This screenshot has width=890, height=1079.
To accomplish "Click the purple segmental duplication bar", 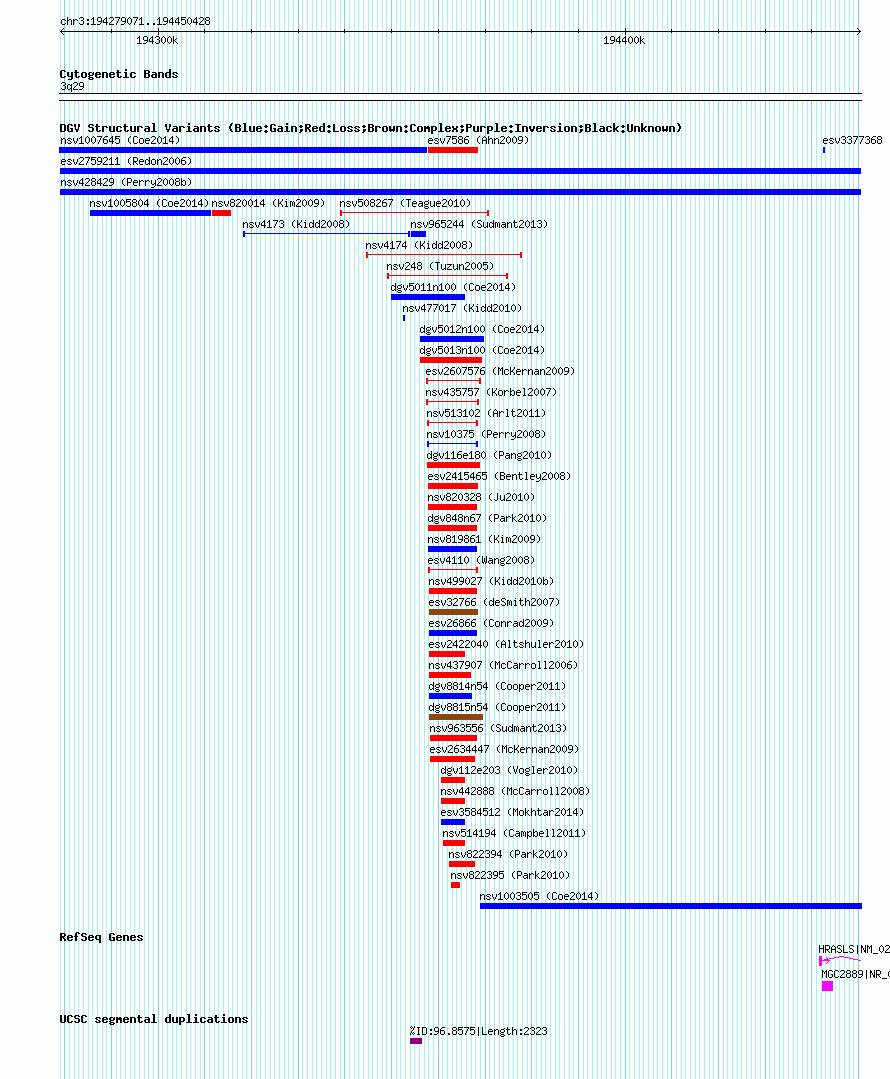I will pyautogui.click(x=416, y=1041).
